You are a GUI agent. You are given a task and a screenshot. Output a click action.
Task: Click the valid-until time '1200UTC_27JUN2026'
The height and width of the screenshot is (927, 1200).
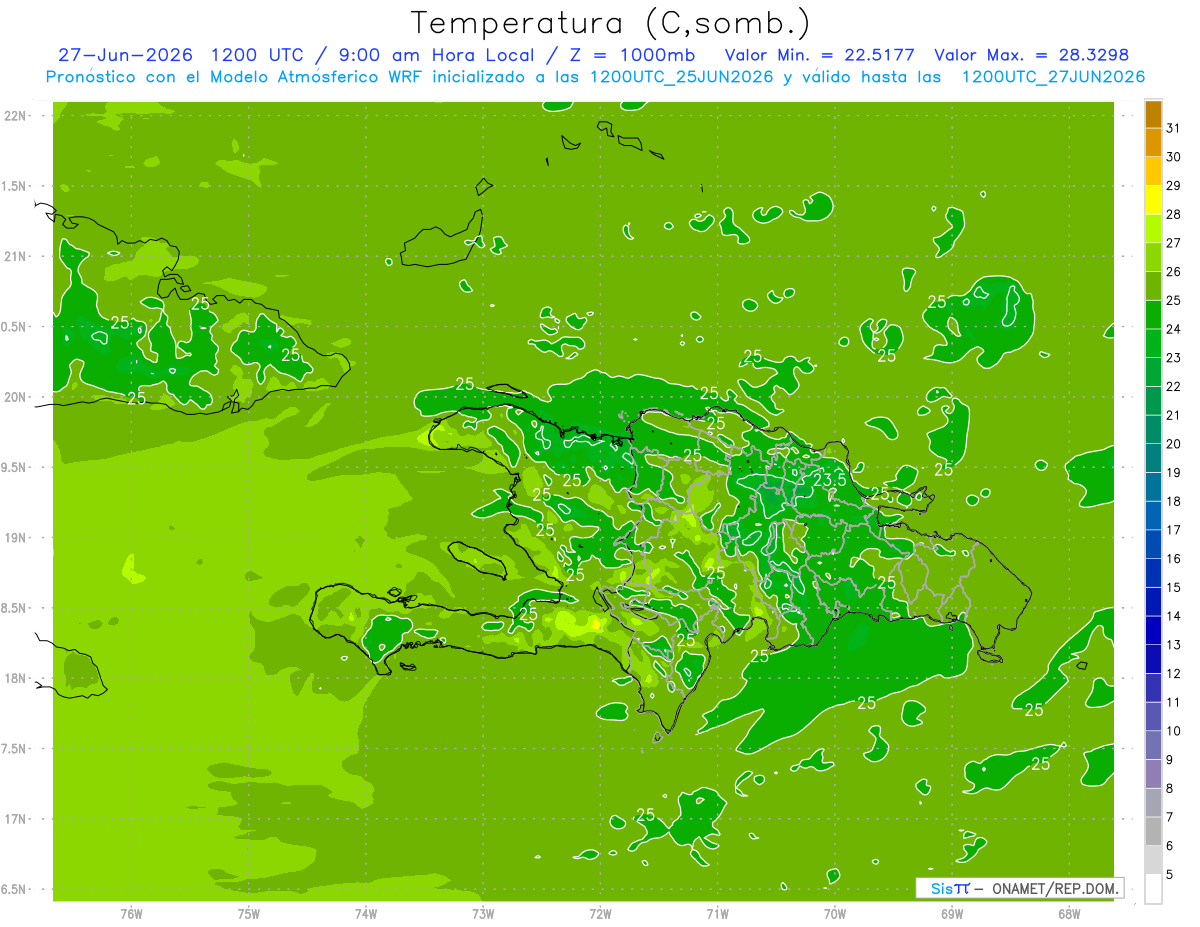[x=1053, y=77]
